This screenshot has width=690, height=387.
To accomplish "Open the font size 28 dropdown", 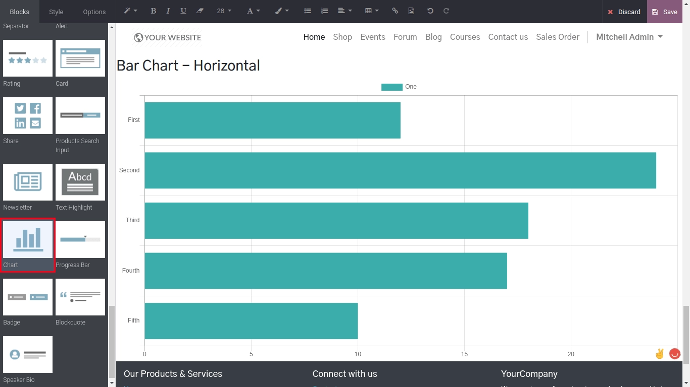I will point(224,11).
